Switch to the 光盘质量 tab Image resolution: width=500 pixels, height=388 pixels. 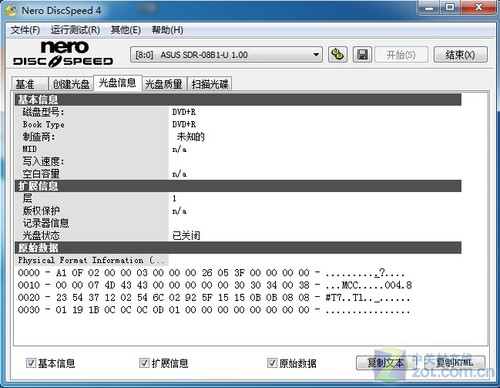click(164, 84)
